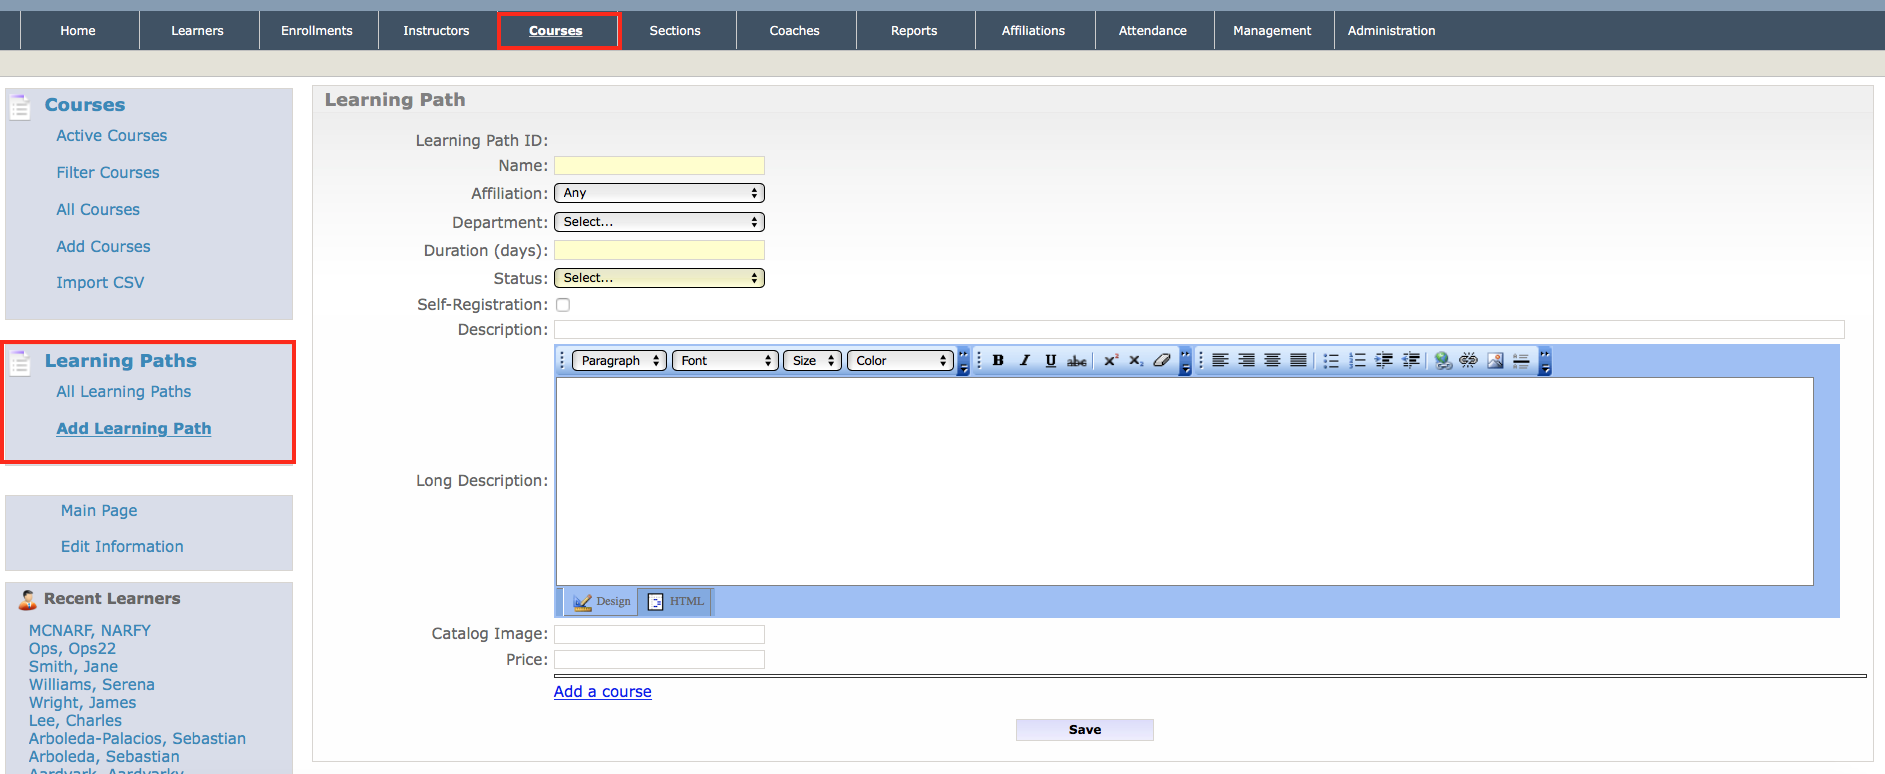Click the justify alignment icon
The image size is (1885, 774).
[x=1298, y=361]
